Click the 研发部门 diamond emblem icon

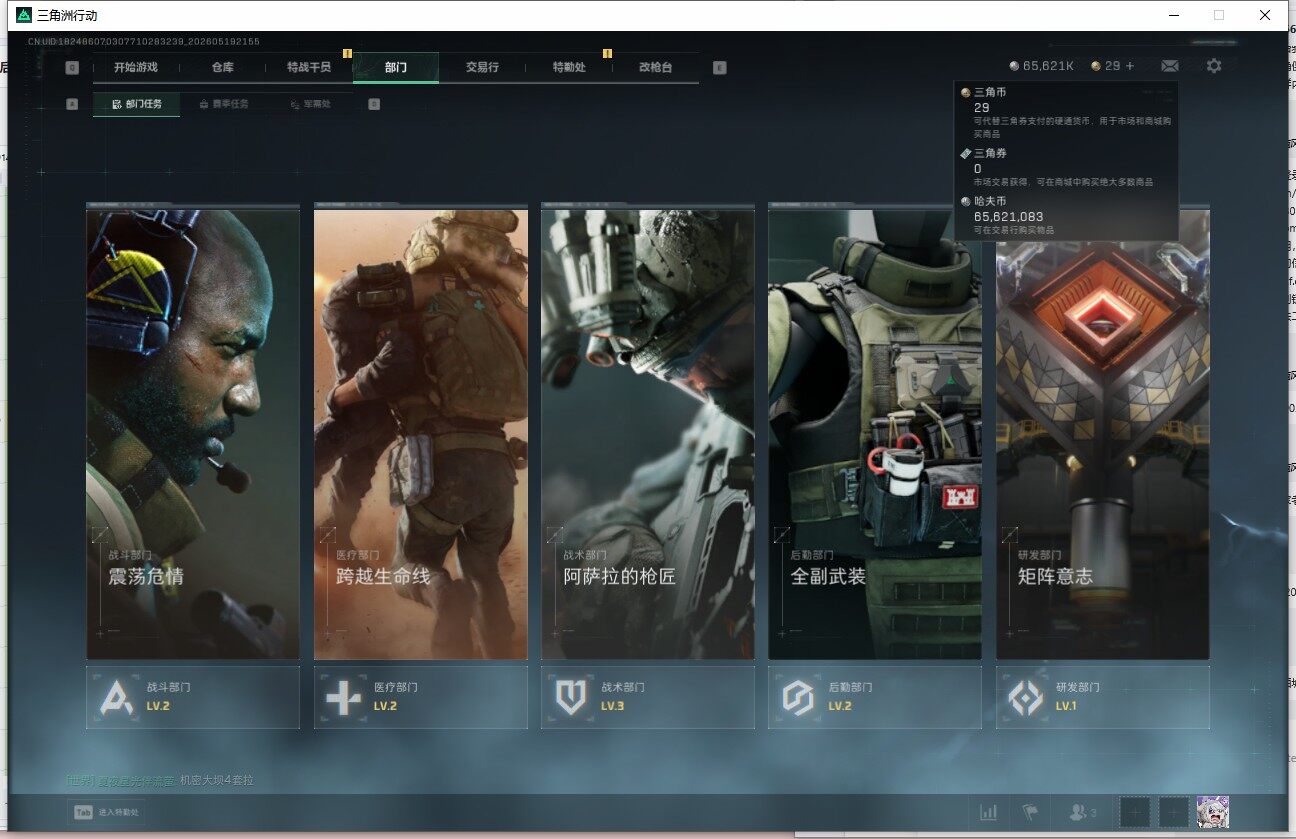pos(1026,697)
